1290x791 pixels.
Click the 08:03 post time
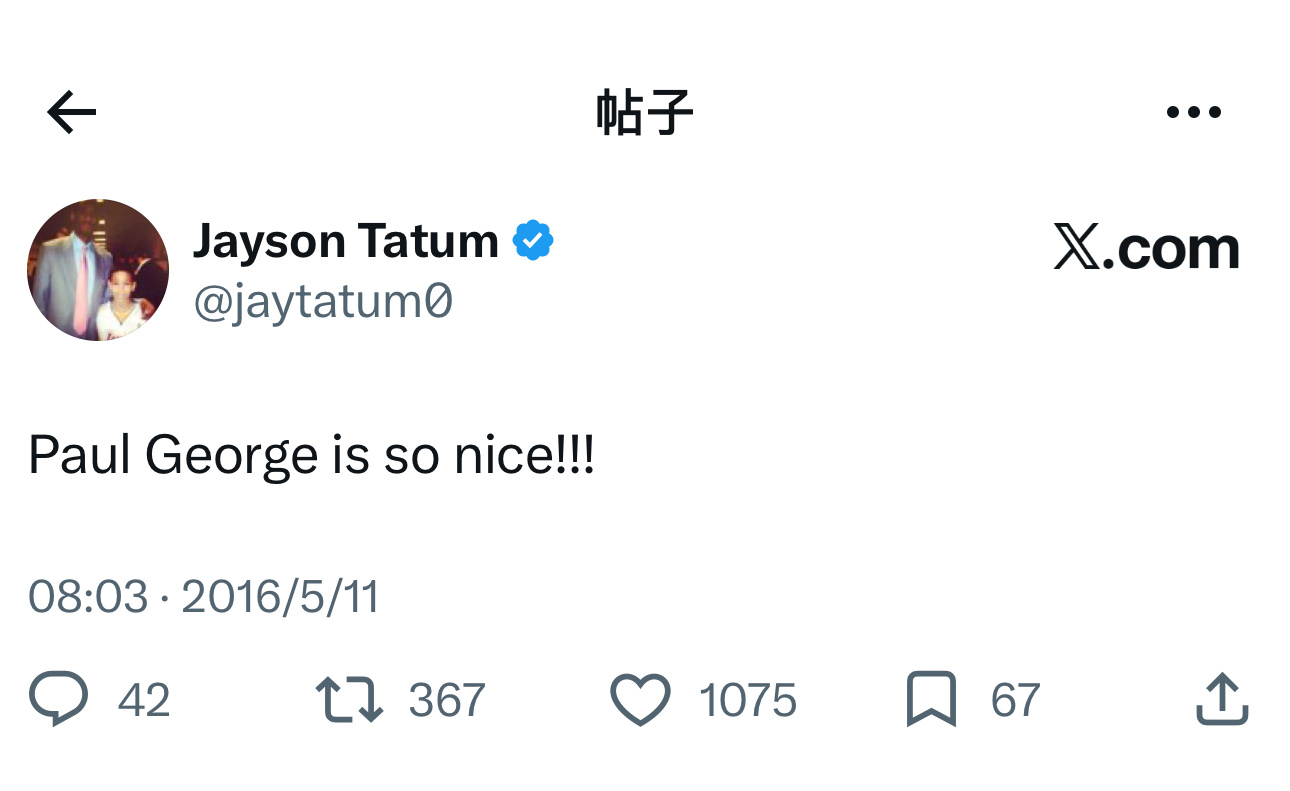[x=88, y=596]
